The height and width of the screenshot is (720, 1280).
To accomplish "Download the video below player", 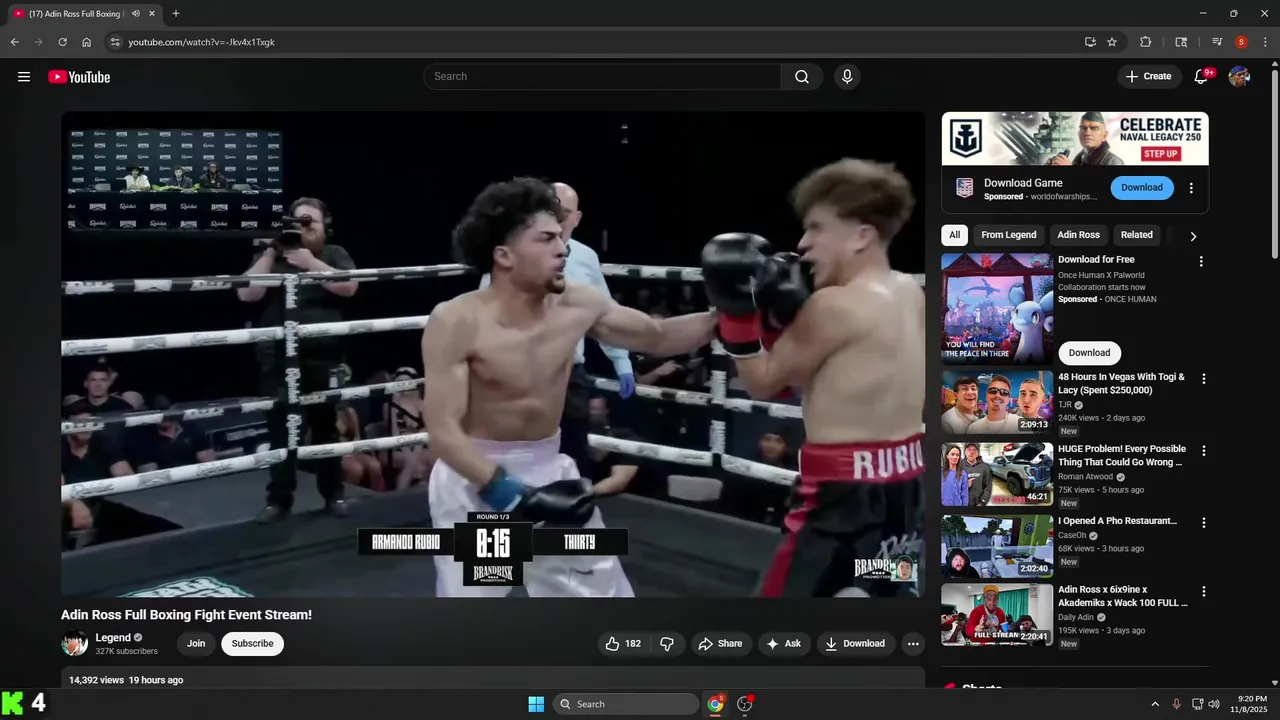I will click(855, 644).
